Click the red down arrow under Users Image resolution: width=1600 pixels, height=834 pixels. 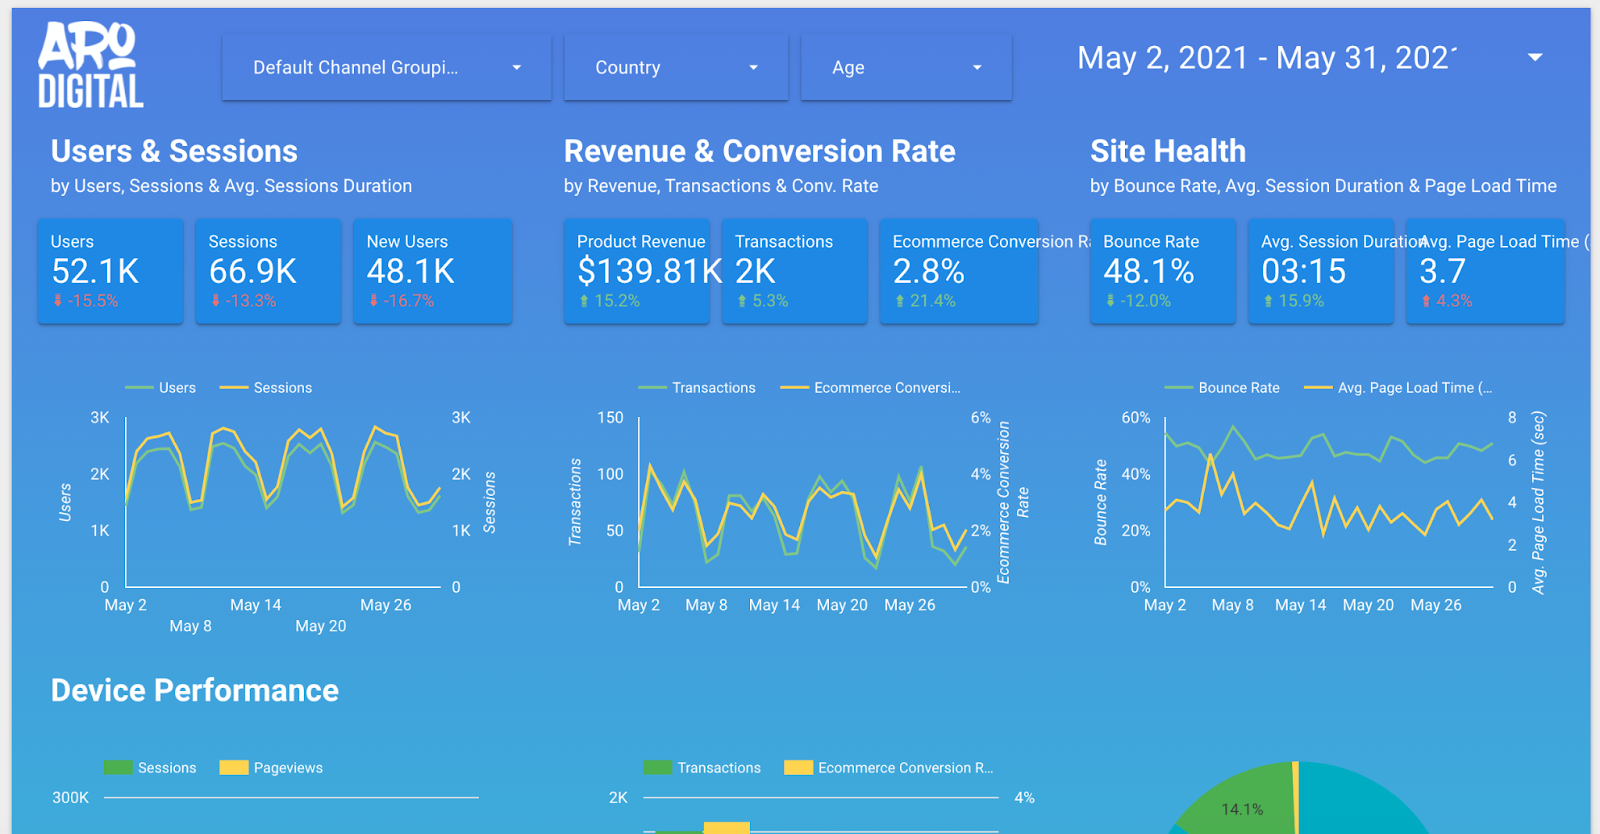click(58, 301)
